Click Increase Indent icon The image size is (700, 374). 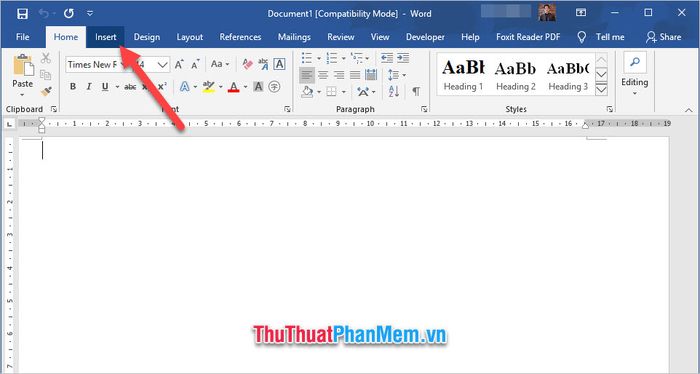[403, 58]
